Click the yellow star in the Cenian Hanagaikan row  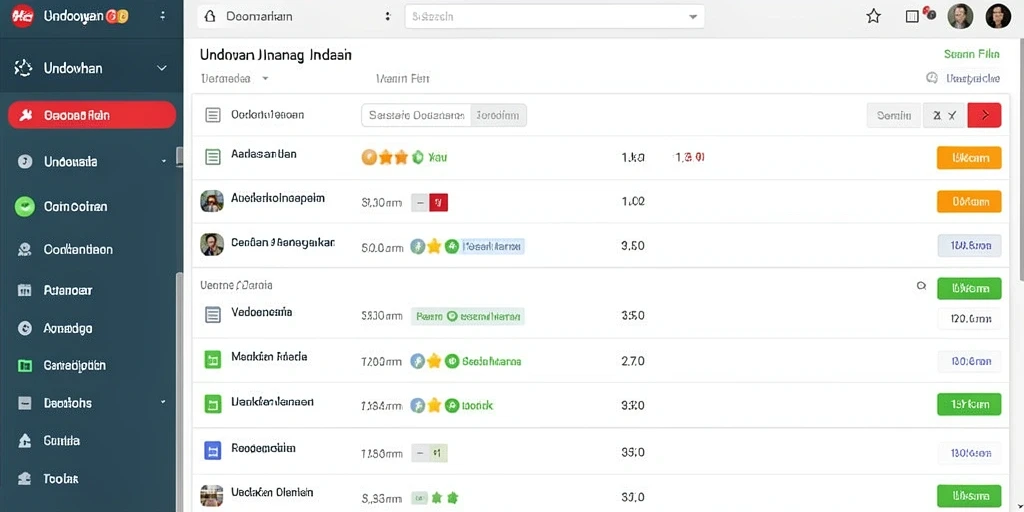pos(434,246)
